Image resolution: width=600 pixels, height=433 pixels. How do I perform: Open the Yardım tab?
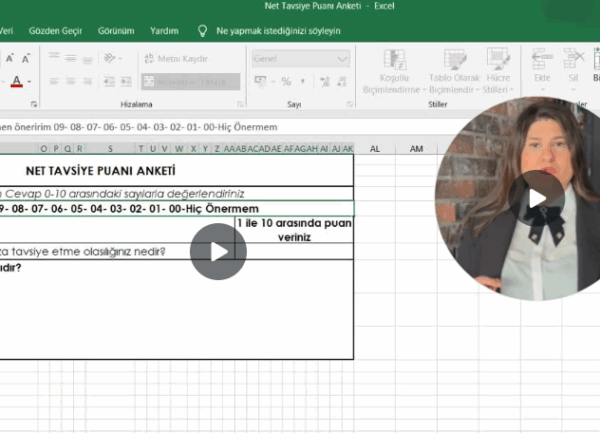click(164, 31)
